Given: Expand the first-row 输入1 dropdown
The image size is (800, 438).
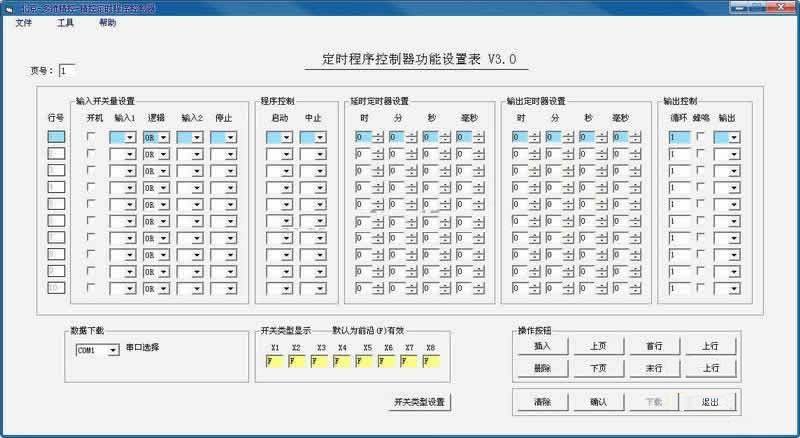Looking at the screenshot, I should coord(131,137).
